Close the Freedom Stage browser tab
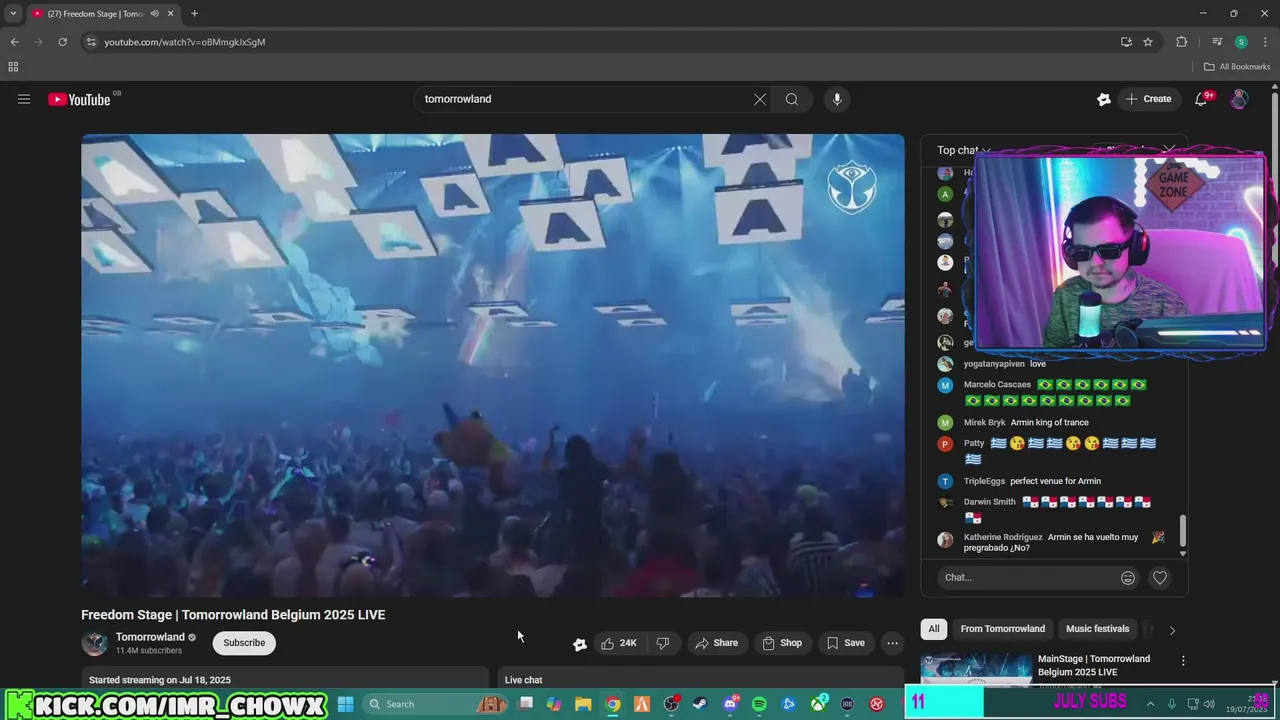Viewport: 1280px width, 720px height. [171, 14]
